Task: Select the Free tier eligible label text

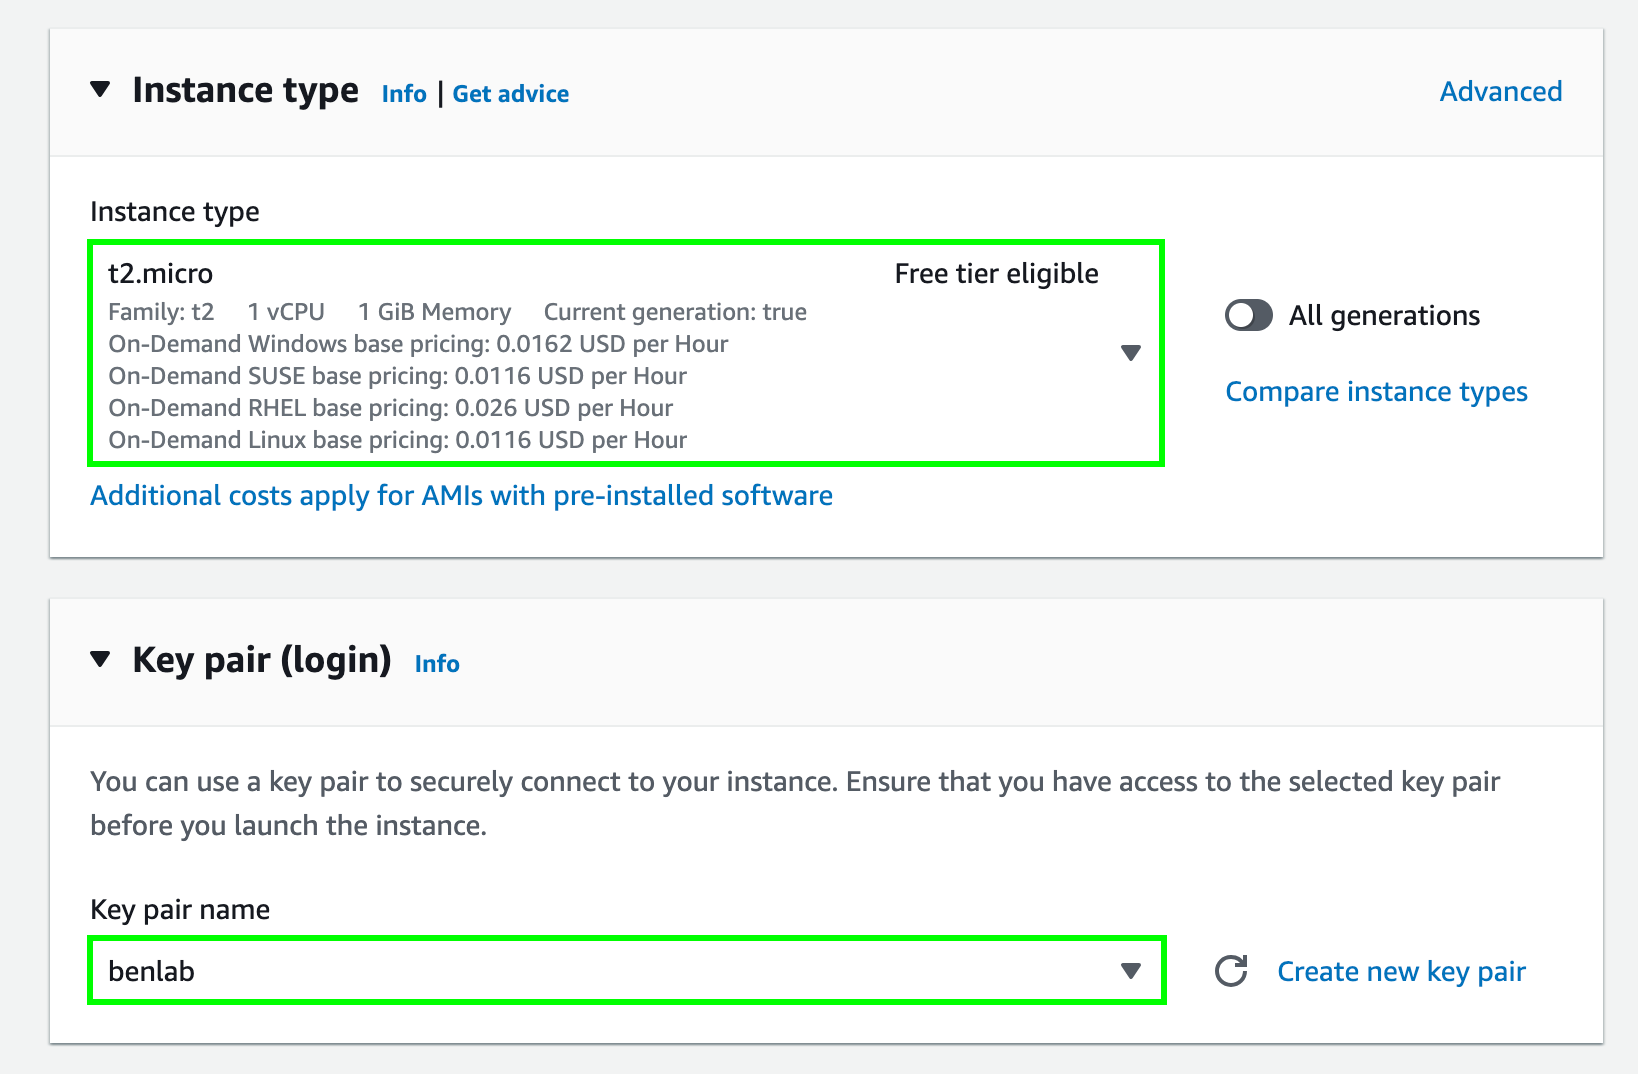Action: click(x=997, y=274)
